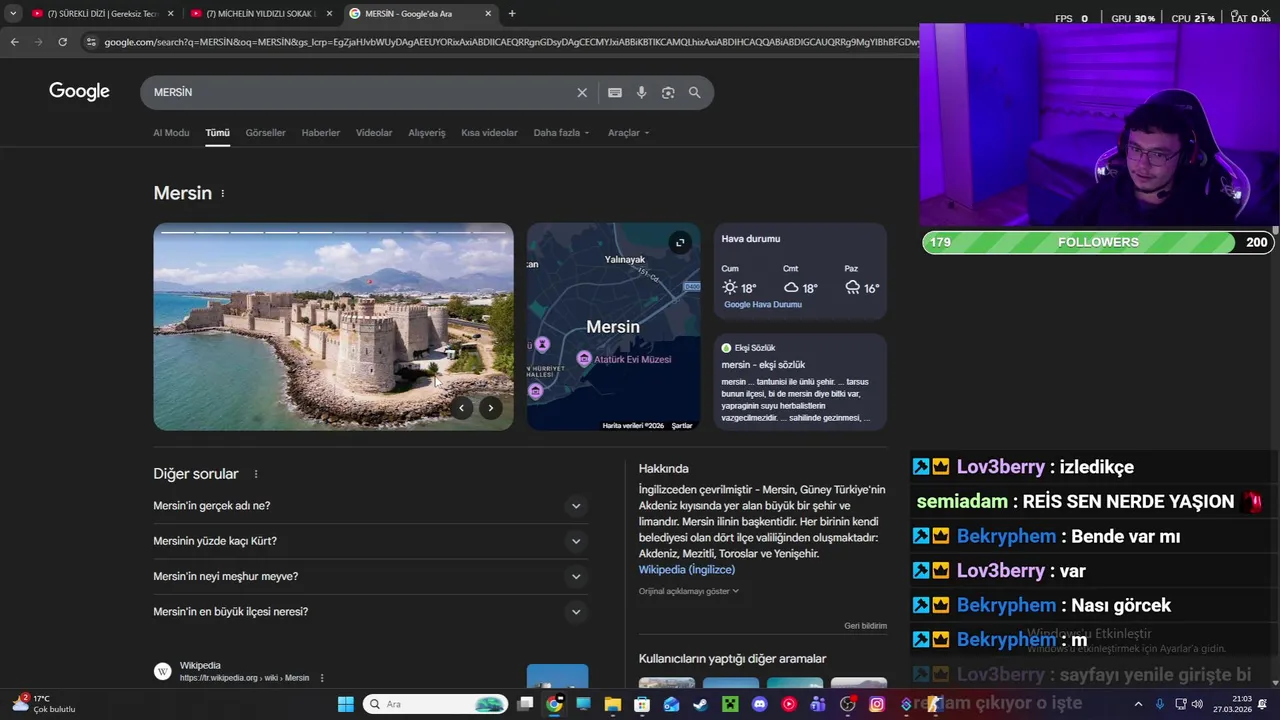Go to Google home via the logo

coord(79,91)
